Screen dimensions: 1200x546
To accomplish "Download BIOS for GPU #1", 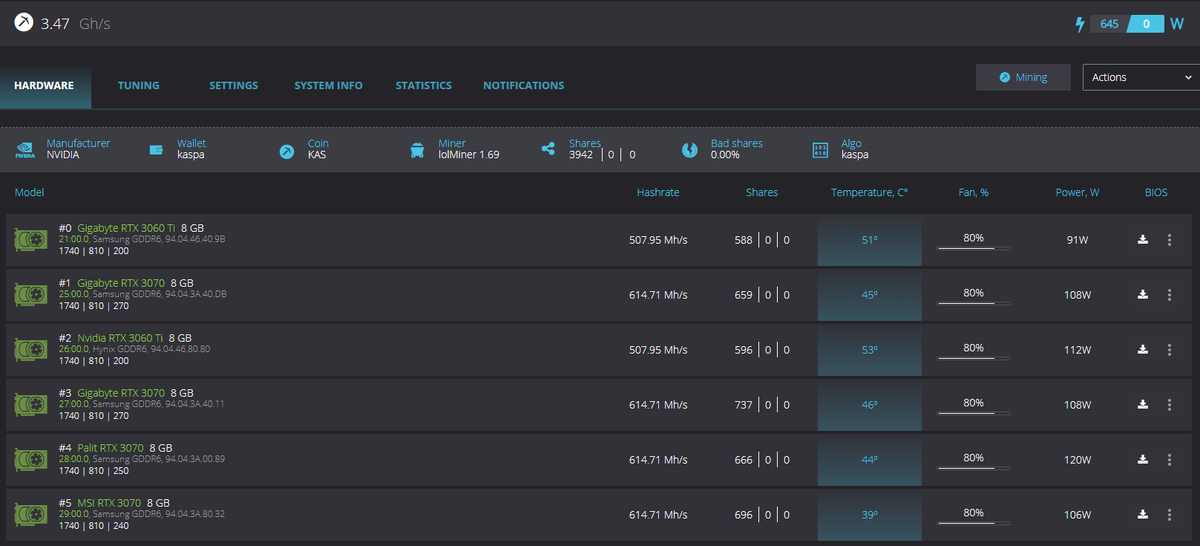I will pos(1143,295).
